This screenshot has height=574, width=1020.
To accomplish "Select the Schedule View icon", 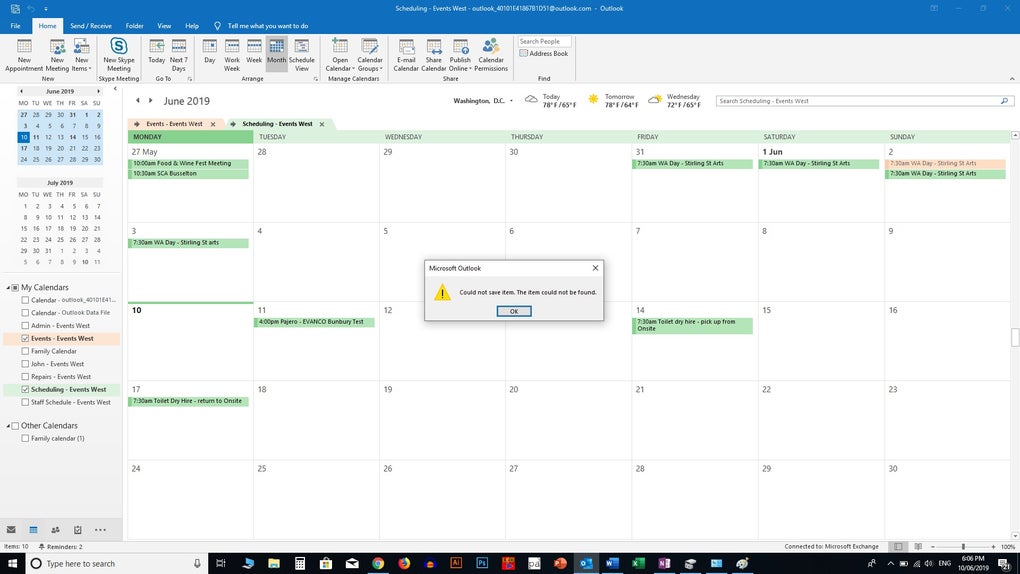I will tap(301, 48).
